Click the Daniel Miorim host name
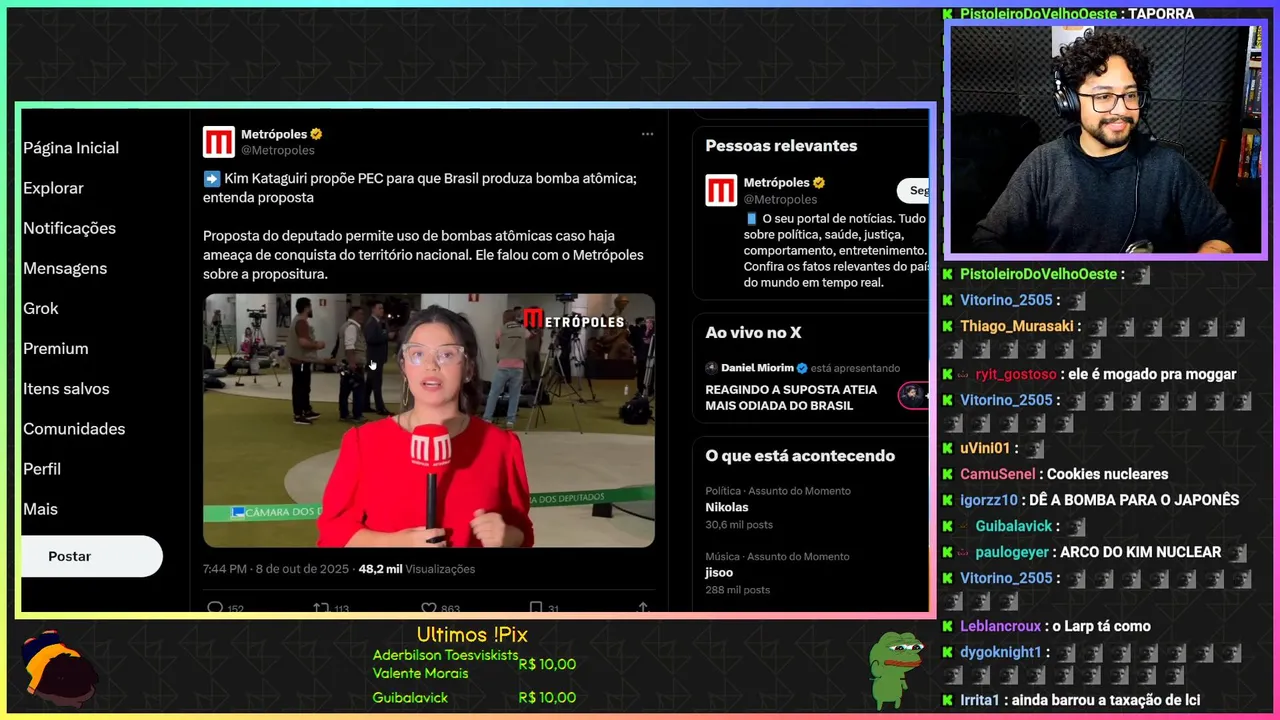Screen dimensions: 1280x720 (x=757, y=368)
